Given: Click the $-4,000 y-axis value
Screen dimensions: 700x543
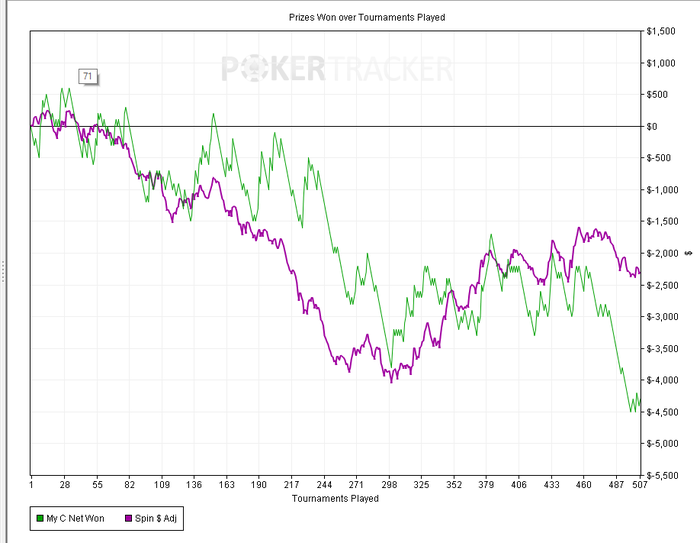Looking at the screenshot, I should 662,380.
